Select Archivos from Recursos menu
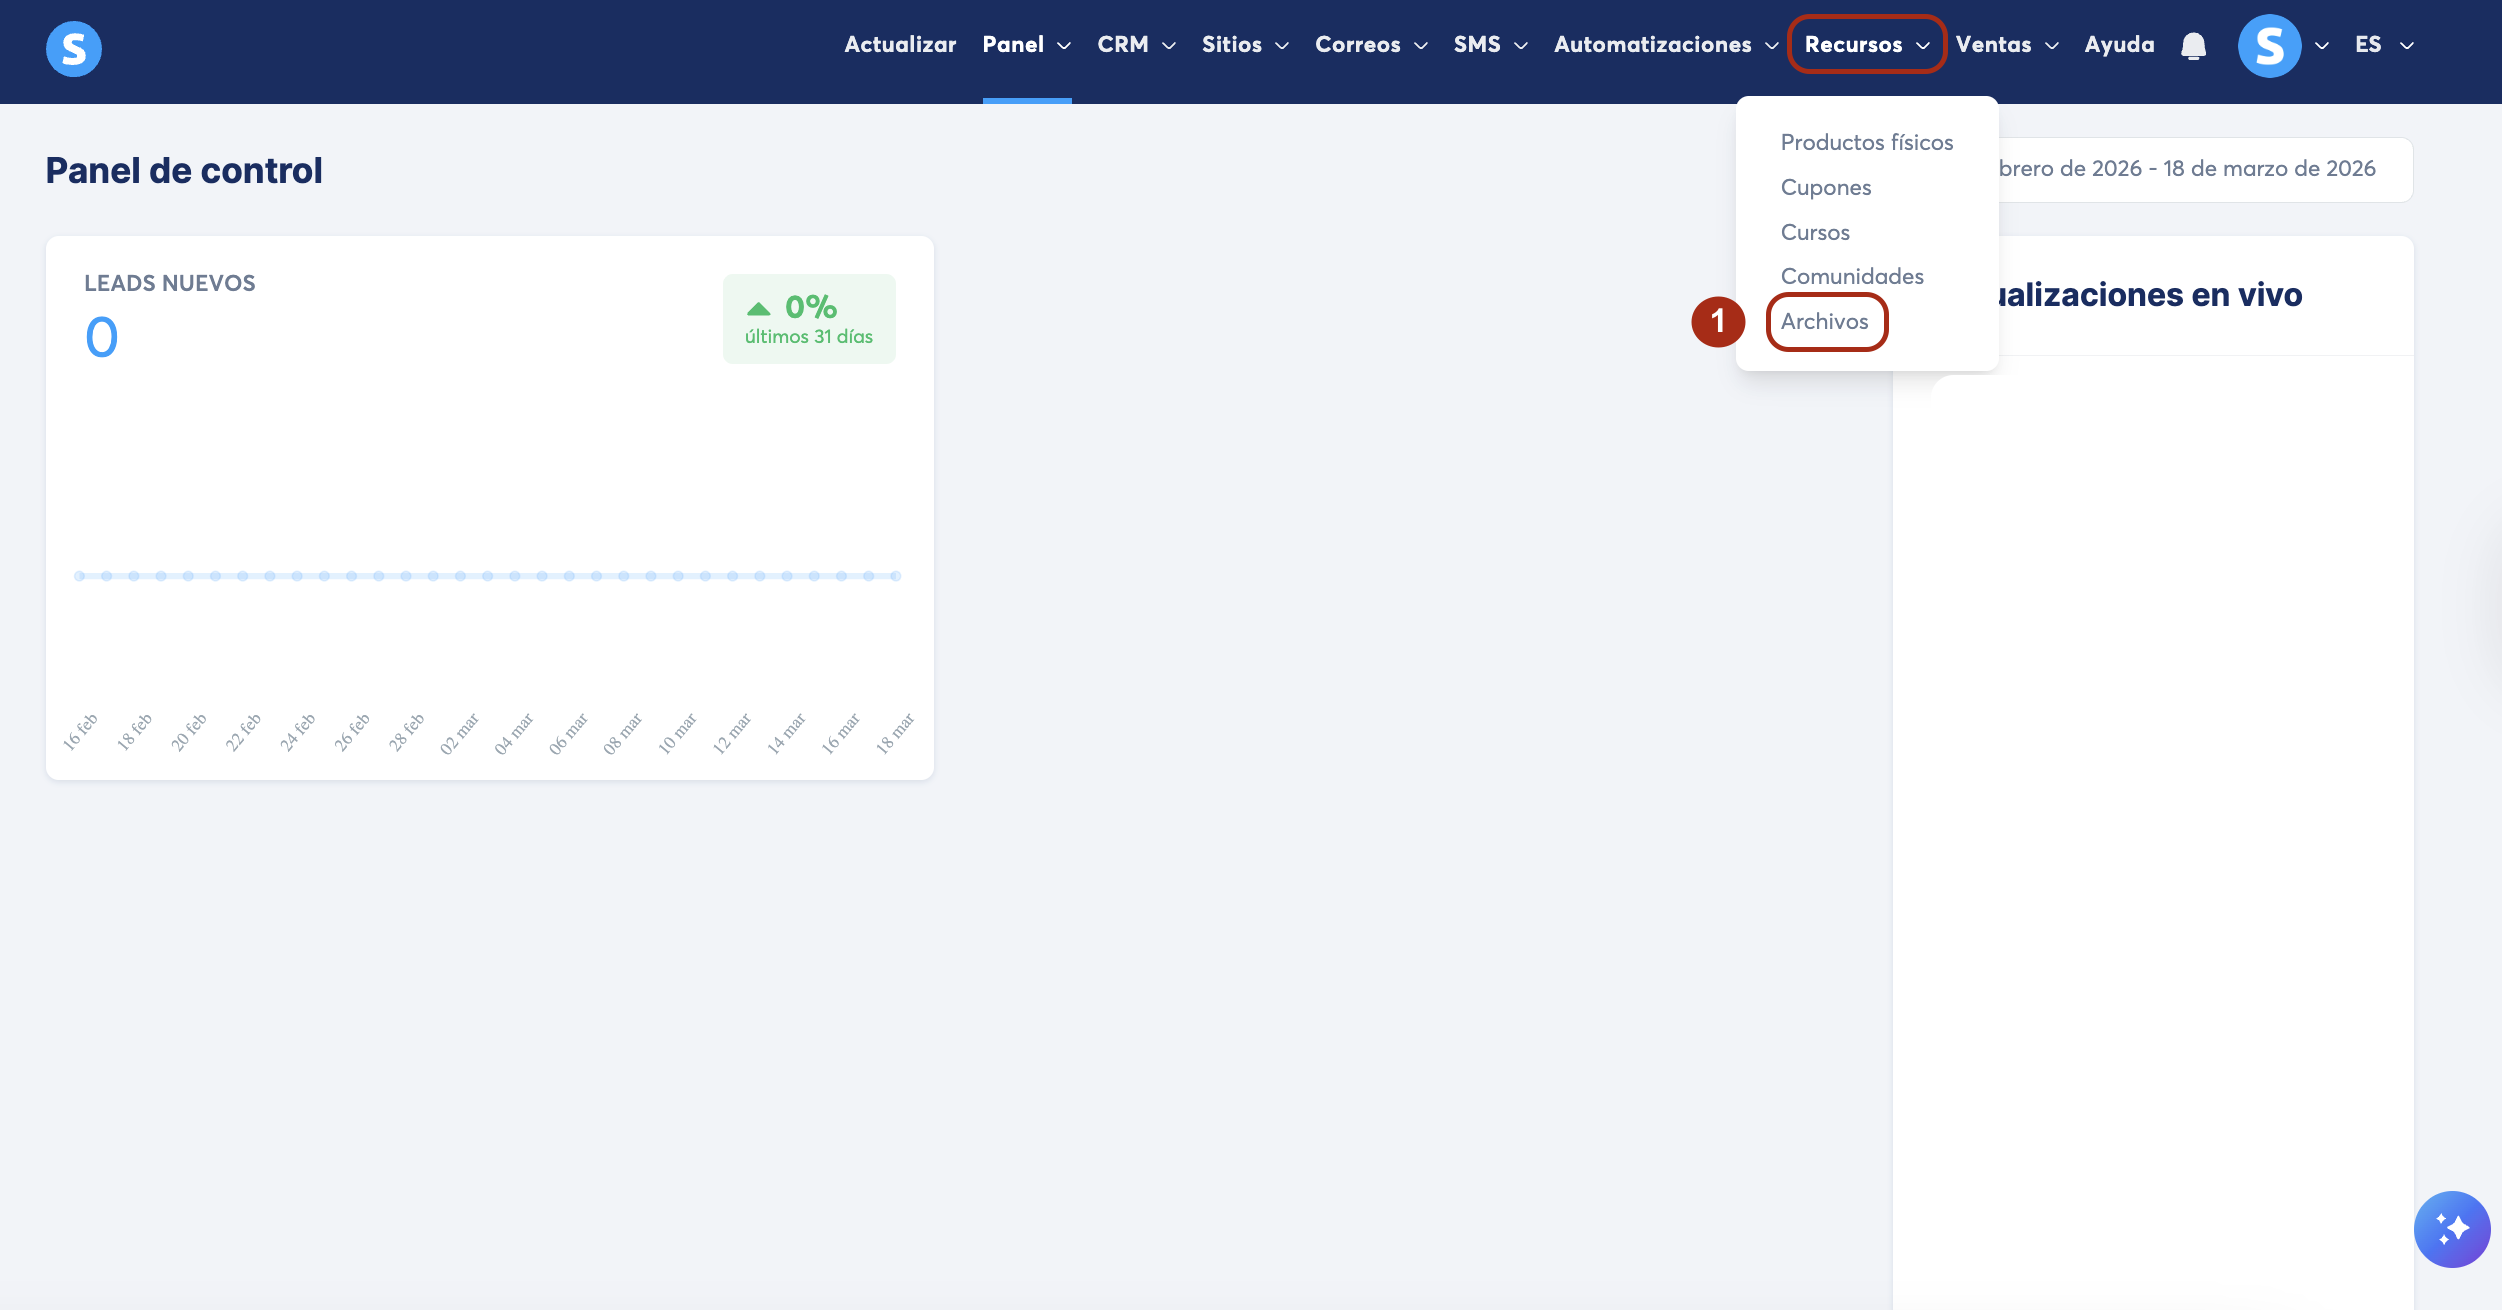Image resolution: width=2502 pixels, height=1310 pixels. click(x=1824, y=321)
